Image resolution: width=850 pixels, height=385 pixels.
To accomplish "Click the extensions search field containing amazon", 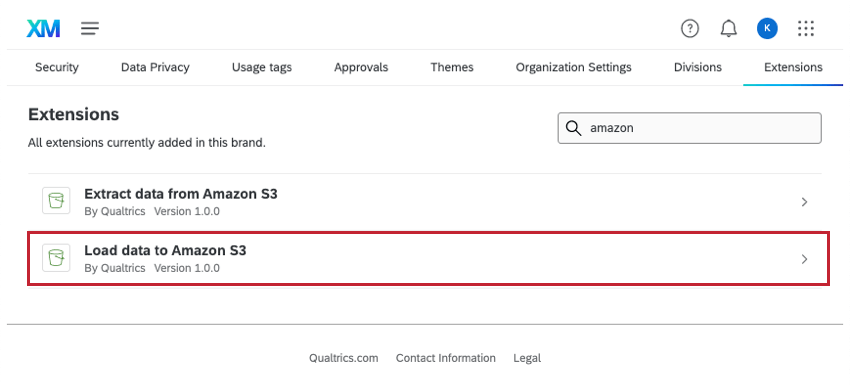I will (x=690, y=128).
